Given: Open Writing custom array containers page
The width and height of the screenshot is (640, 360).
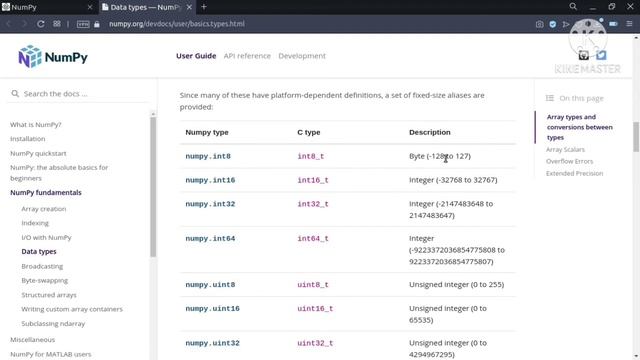Looking at the screenshot, I should (x=72, y=309).
